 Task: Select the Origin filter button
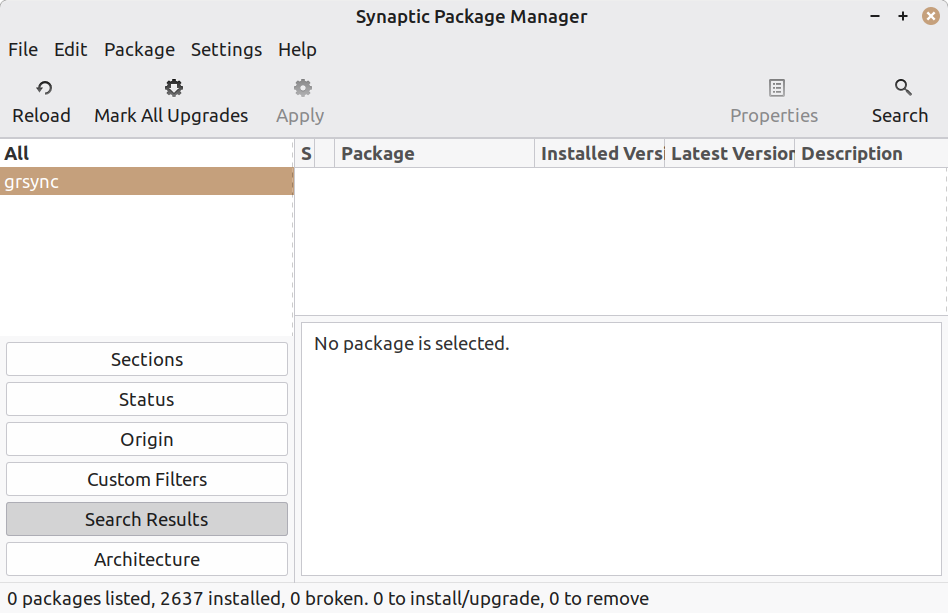(147, 439)
